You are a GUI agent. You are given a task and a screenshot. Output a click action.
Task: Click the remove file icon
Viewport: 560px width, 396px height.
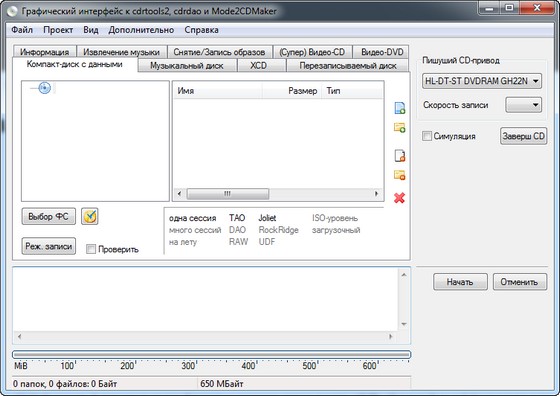[x=400, y=156]
